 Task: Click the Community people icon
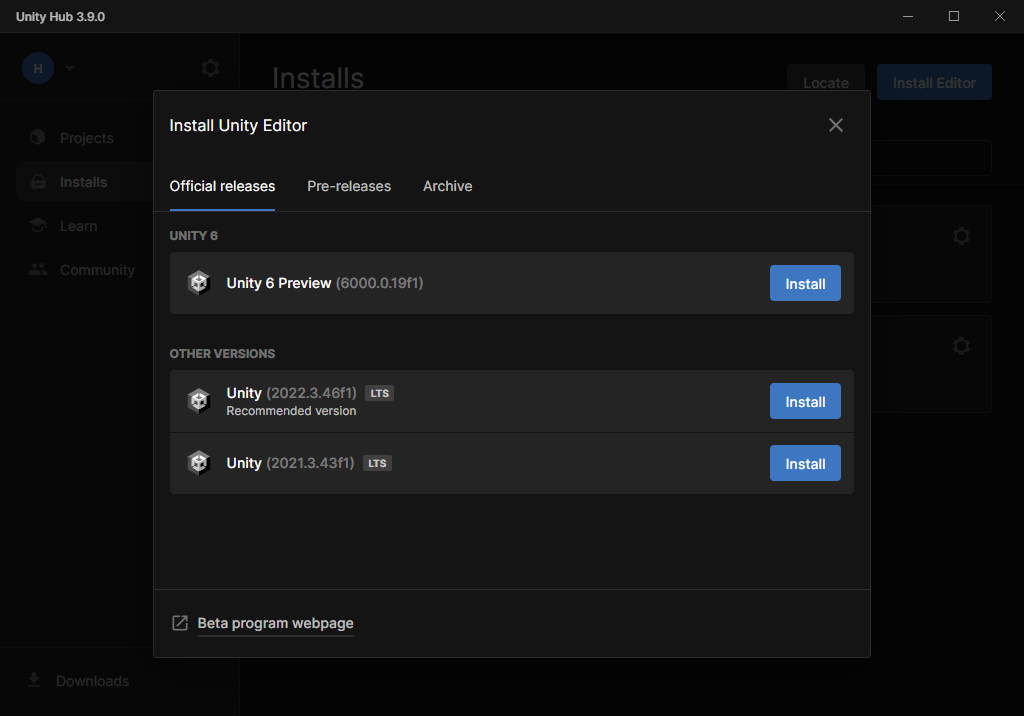point(38,269)
